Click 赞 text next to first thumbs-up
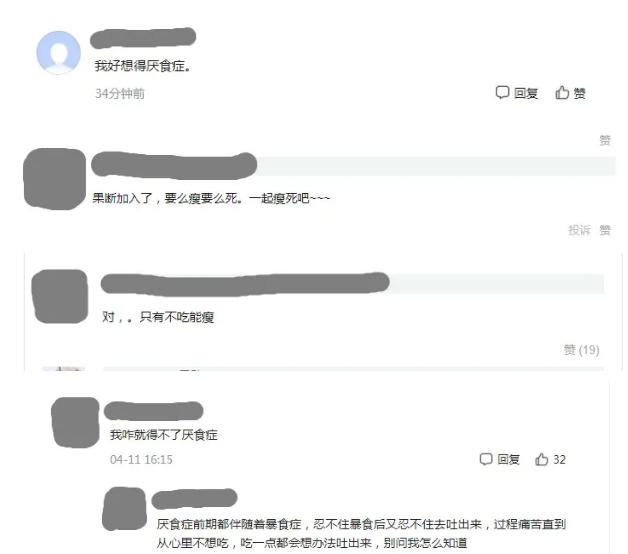Viewport: 628px width, 554px height. click(x=580, y=93)
